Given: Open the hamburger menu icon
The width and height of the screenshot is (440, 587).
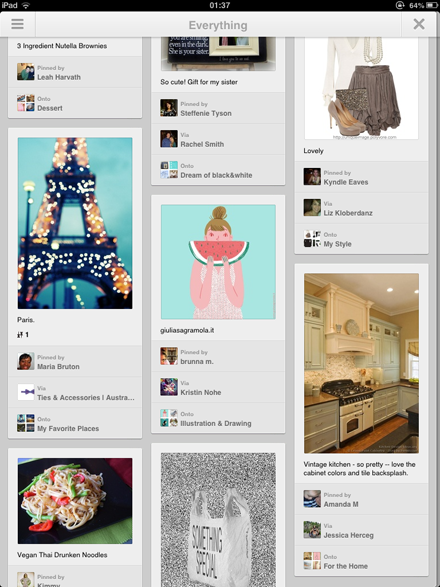Looking at the screenshot, I should pyautogui.click(x=18, y=24).
